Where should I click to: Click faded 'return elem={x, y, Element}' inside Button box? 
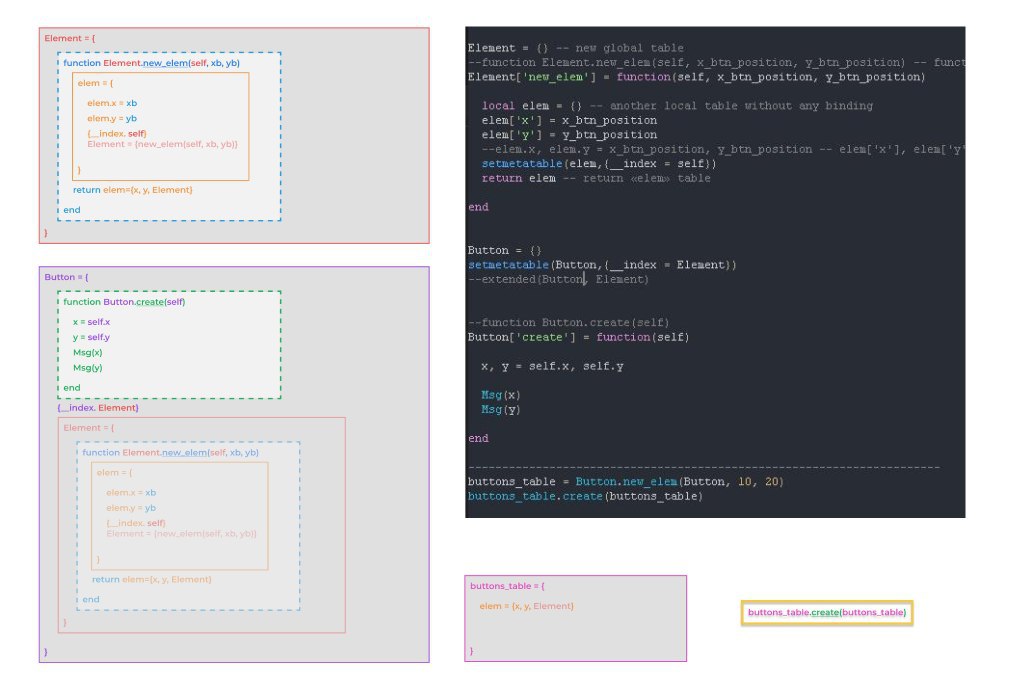(152, 579)
